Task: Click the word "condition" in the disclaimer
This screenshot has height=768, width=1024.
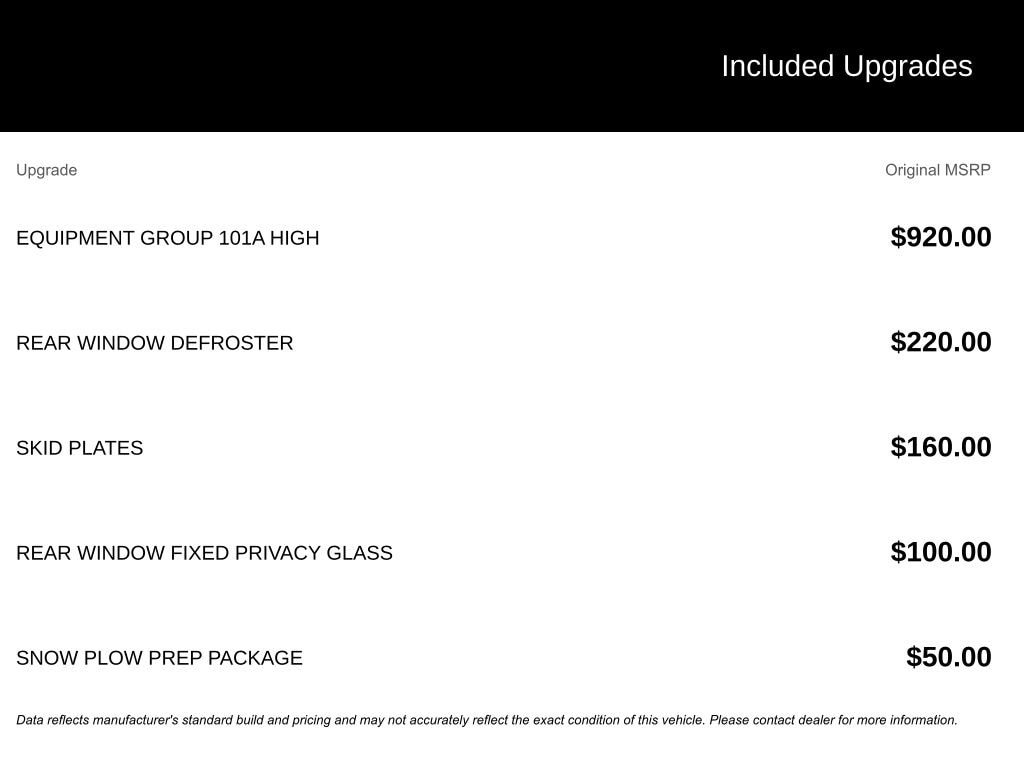Action: coord(591,720)
